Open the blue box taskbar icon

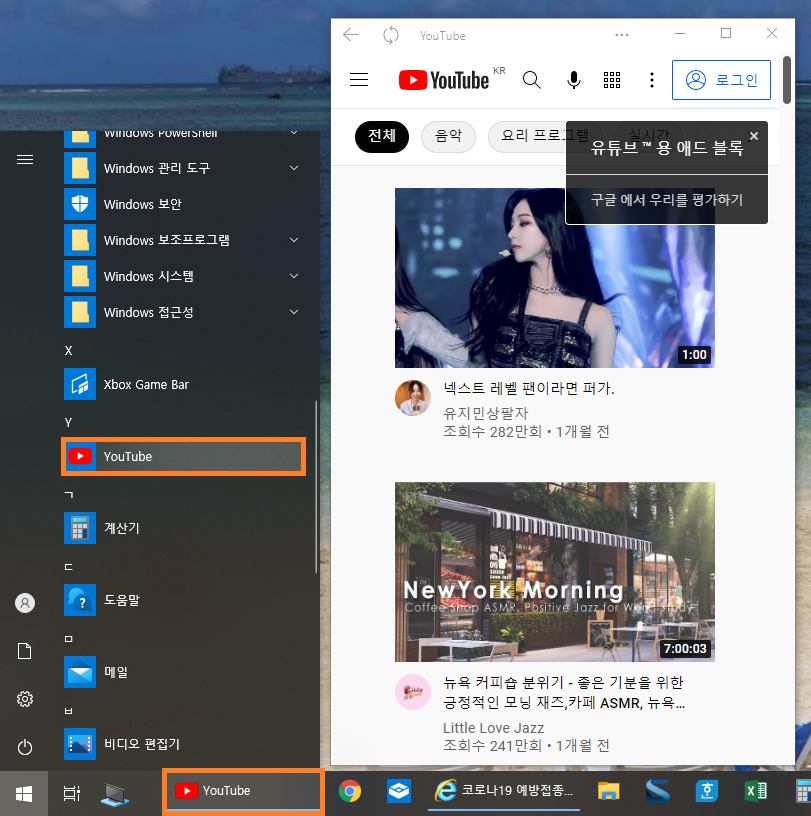click(399, 791)
